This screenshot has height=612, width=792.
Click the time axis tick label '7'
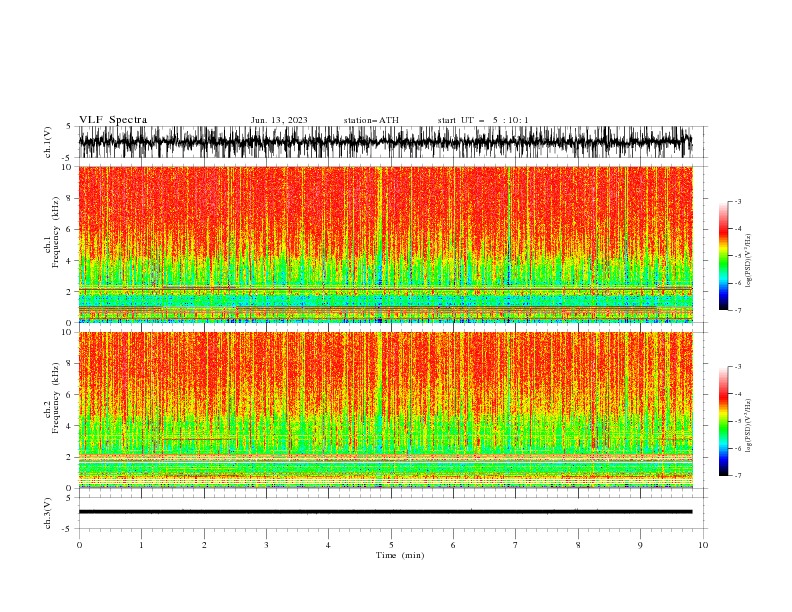tap(516, 545)
